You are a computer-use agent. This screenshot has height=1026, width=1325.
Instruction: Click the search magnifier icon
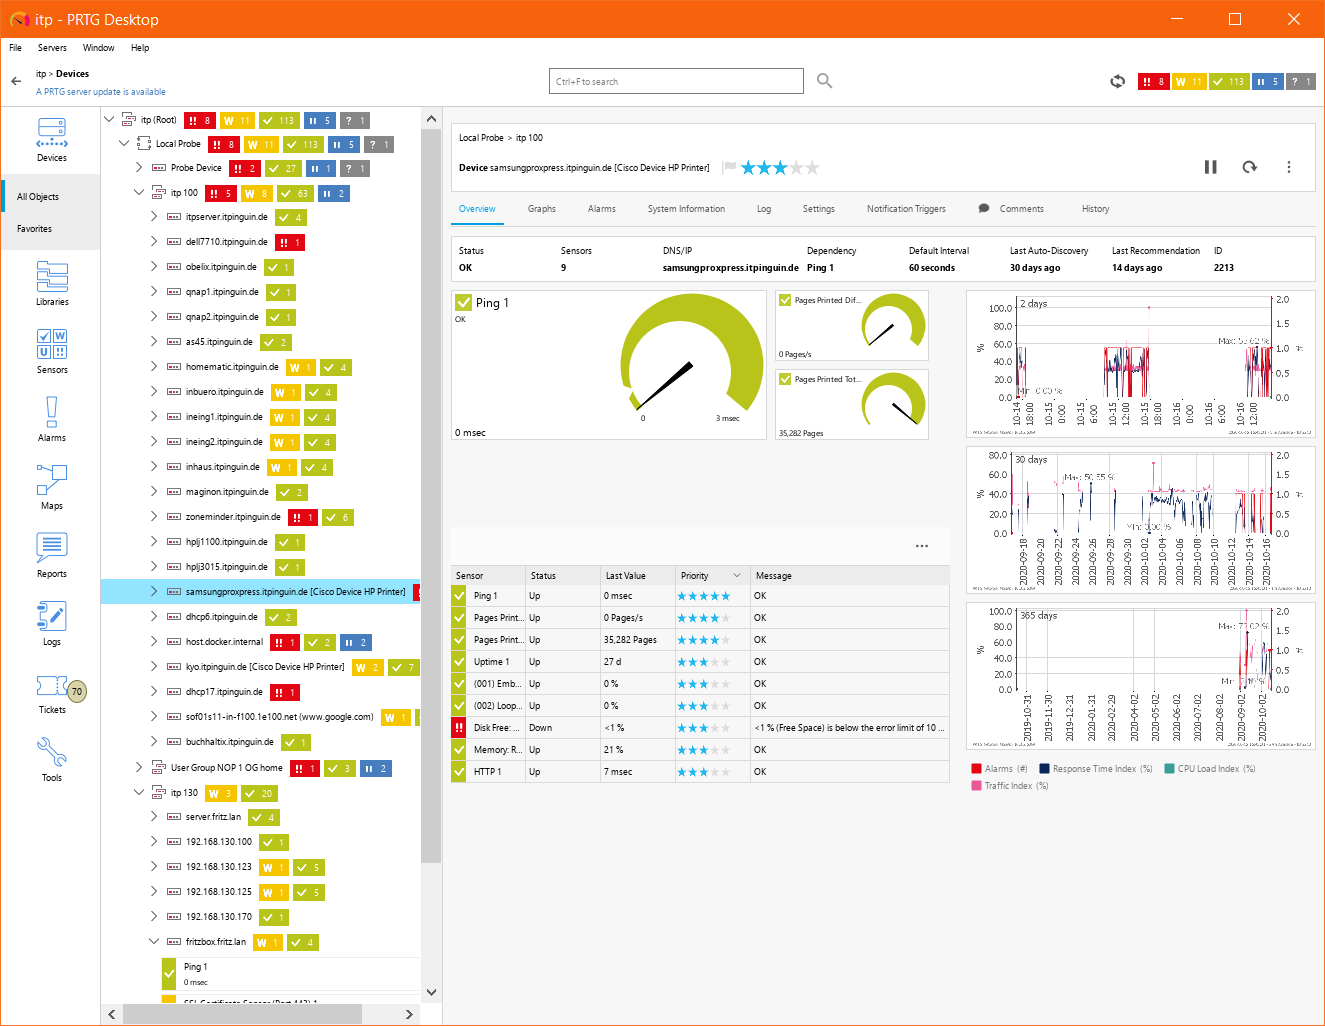824,81
